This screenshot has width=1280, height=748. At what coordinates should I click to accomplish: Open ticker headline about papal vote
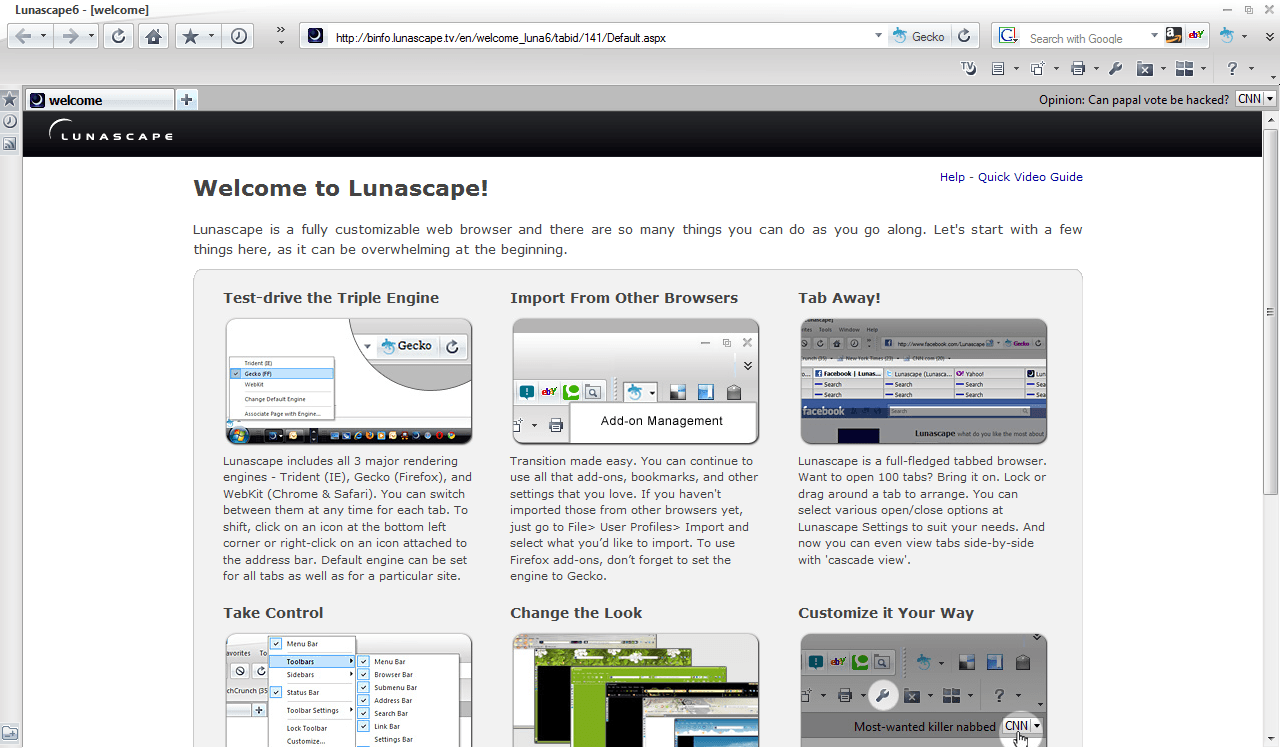click(x=1134, y=99)
